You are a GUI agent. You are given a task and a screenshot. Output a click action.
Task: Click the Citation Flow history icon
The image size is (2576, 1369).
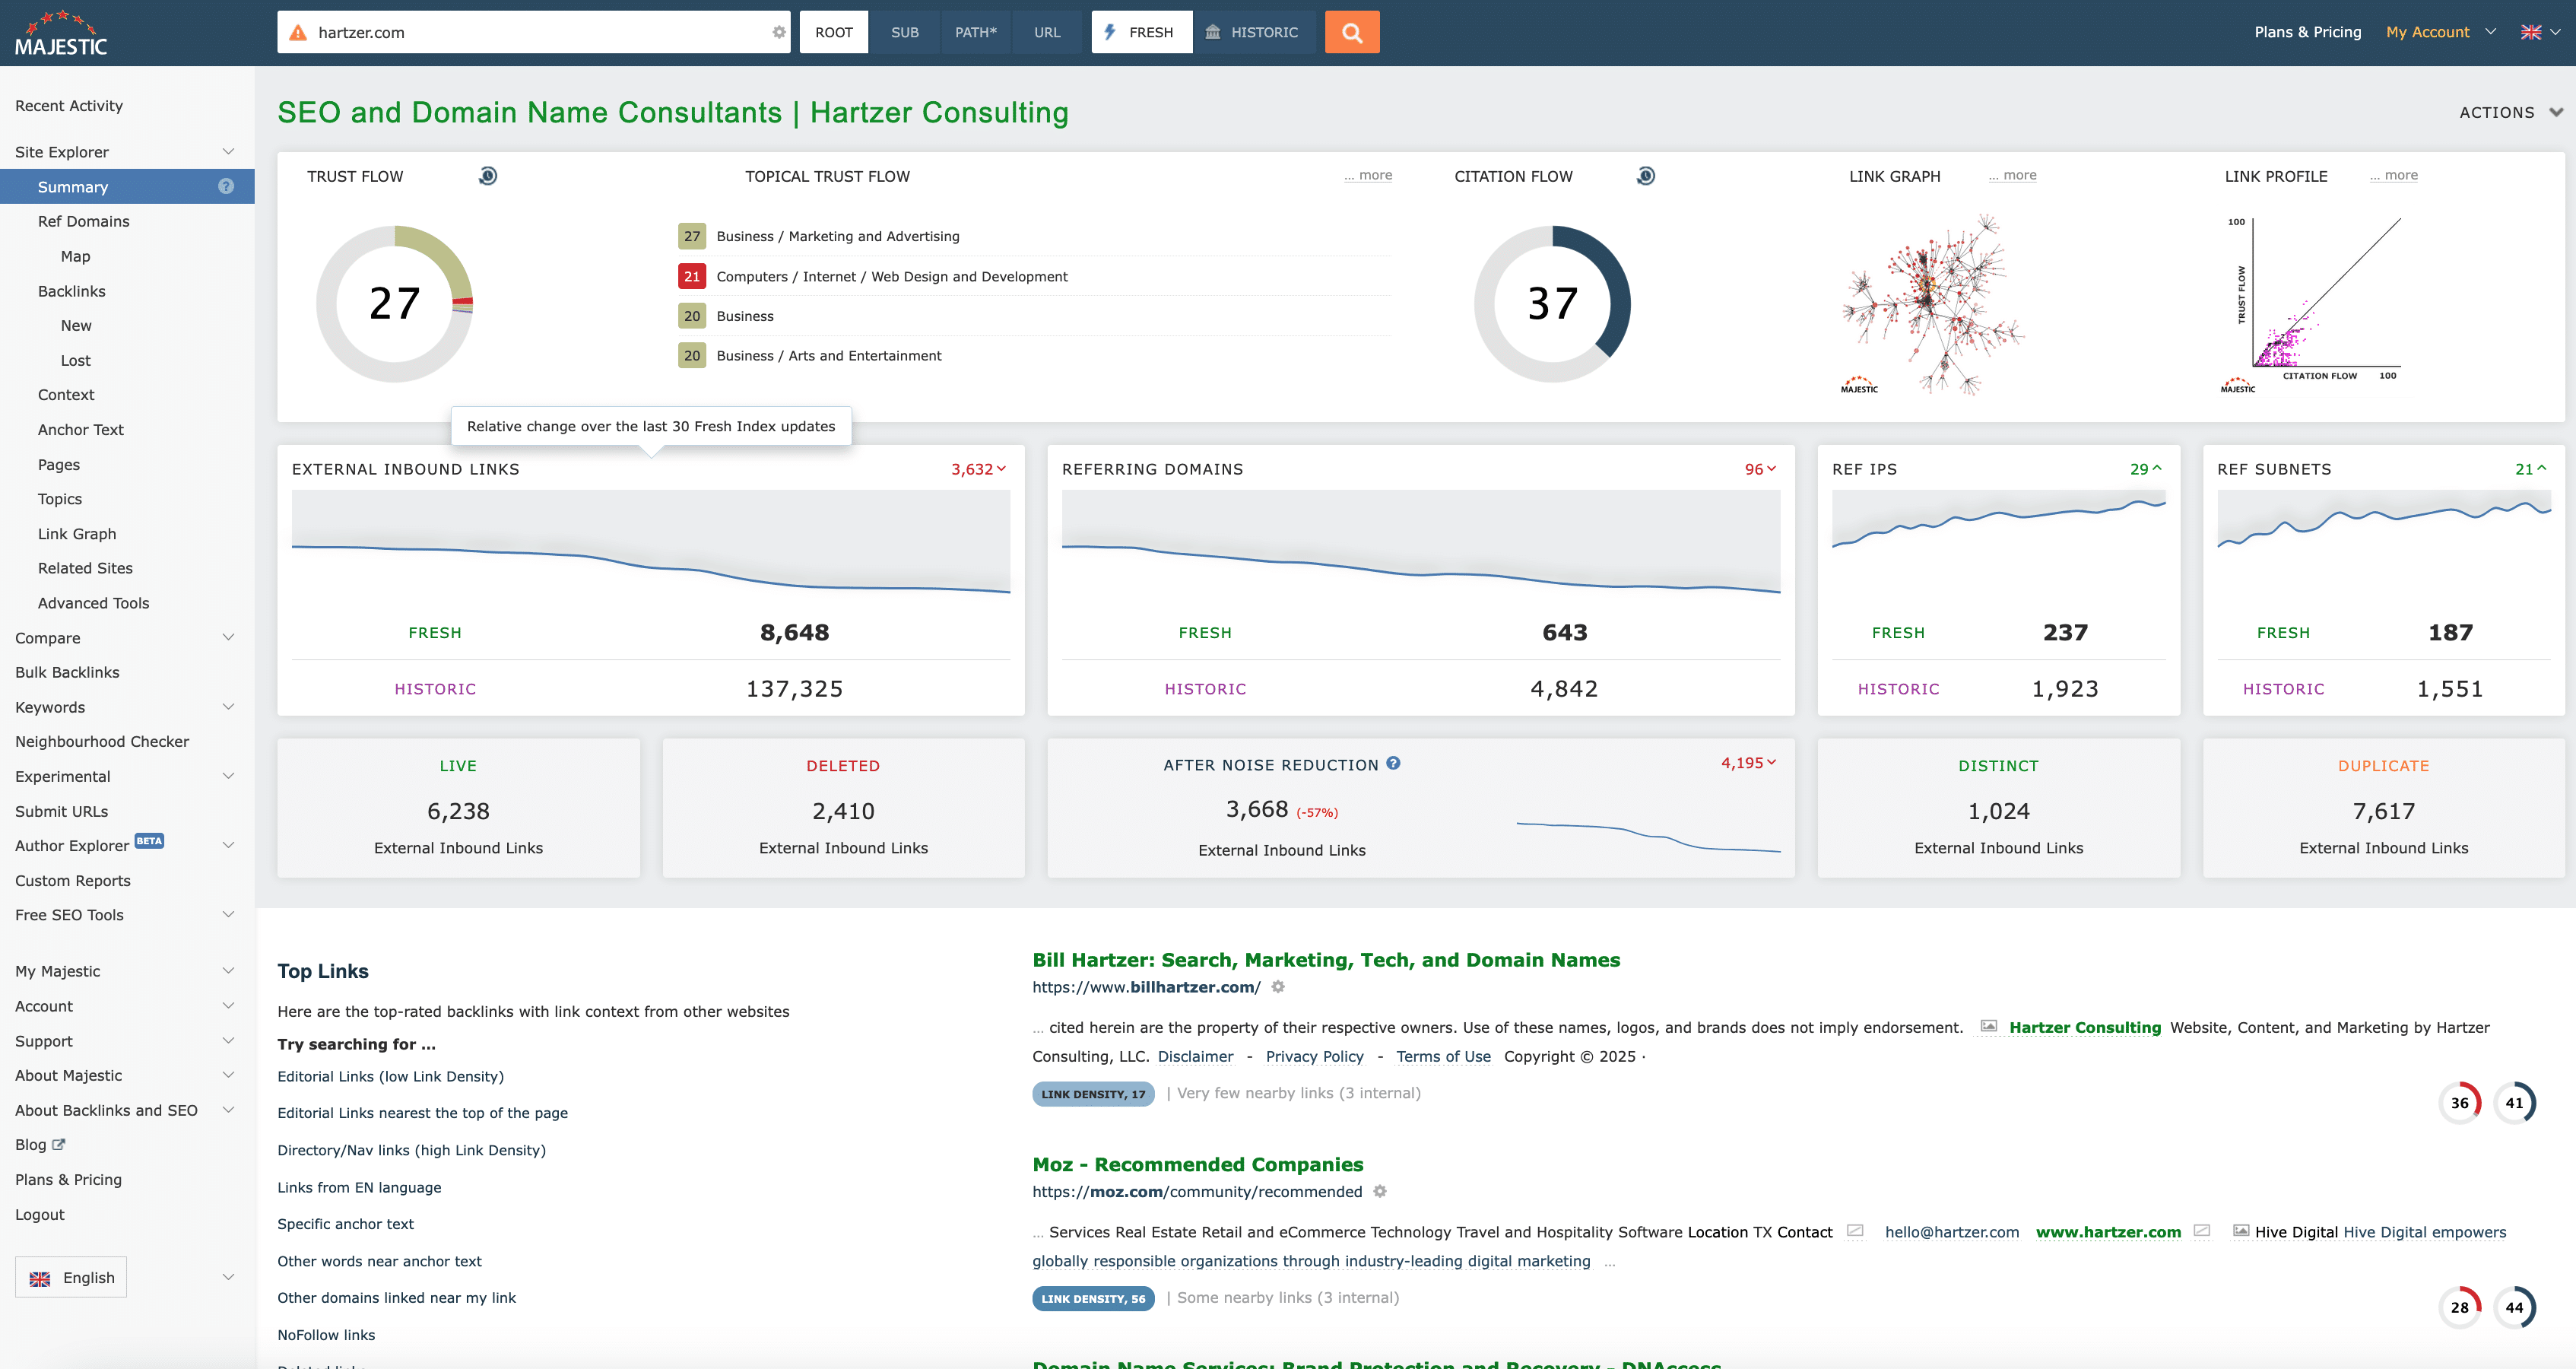pos(1646,176)
